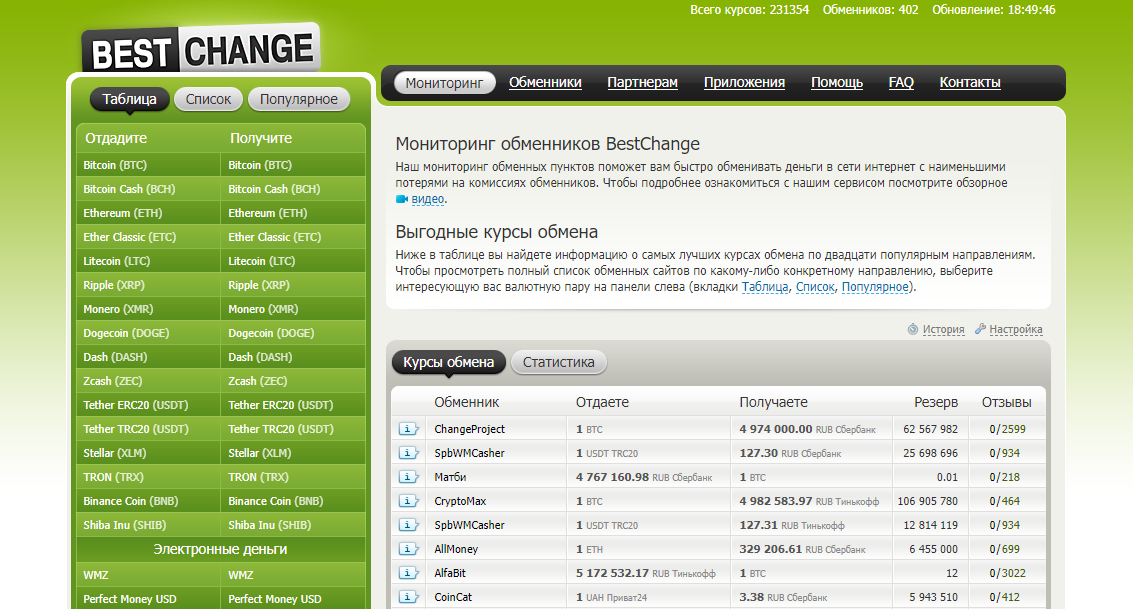This screenshot has width=1133, height=609.
Task: Switch to the Таблица tab
Action: click(129, 99)
